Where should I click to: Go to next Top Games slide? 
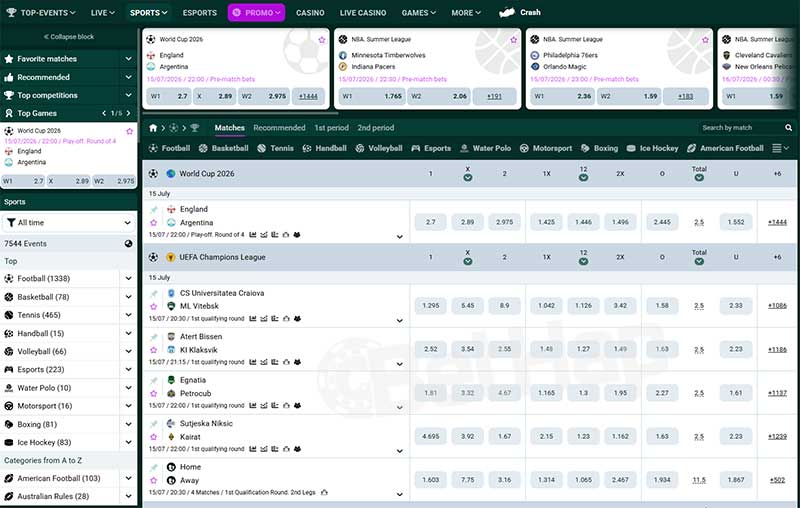pos(129,113)
